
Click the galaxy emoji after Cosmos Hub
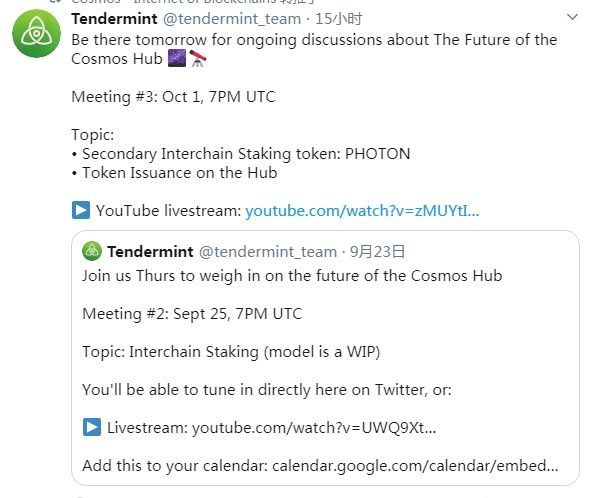click(177, 59)
